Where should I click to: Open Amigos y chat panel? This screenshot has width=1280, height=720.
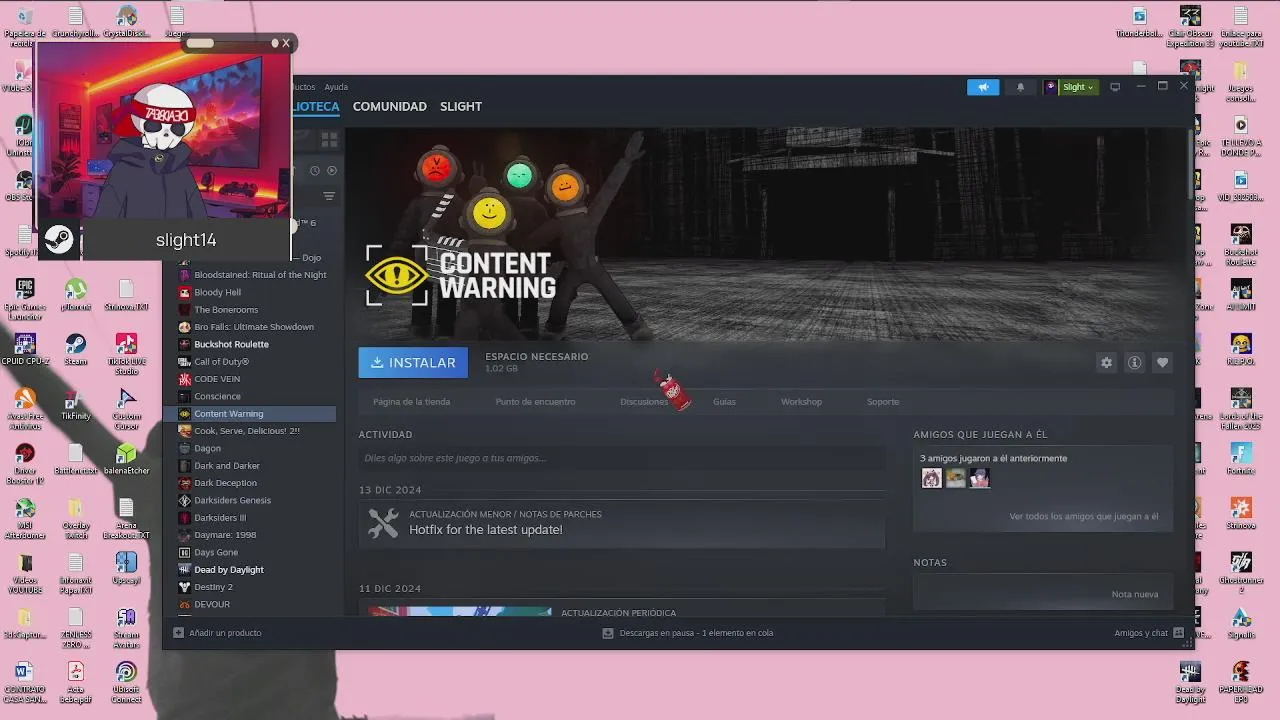(x=1149, y=633)
